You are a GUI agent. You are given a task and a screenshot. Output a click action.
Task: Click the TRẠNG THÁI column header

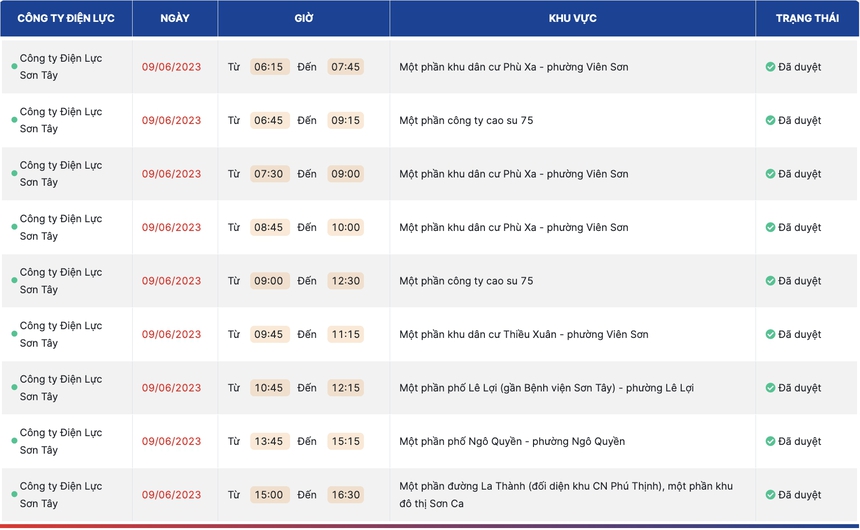(x=807, y=18)
